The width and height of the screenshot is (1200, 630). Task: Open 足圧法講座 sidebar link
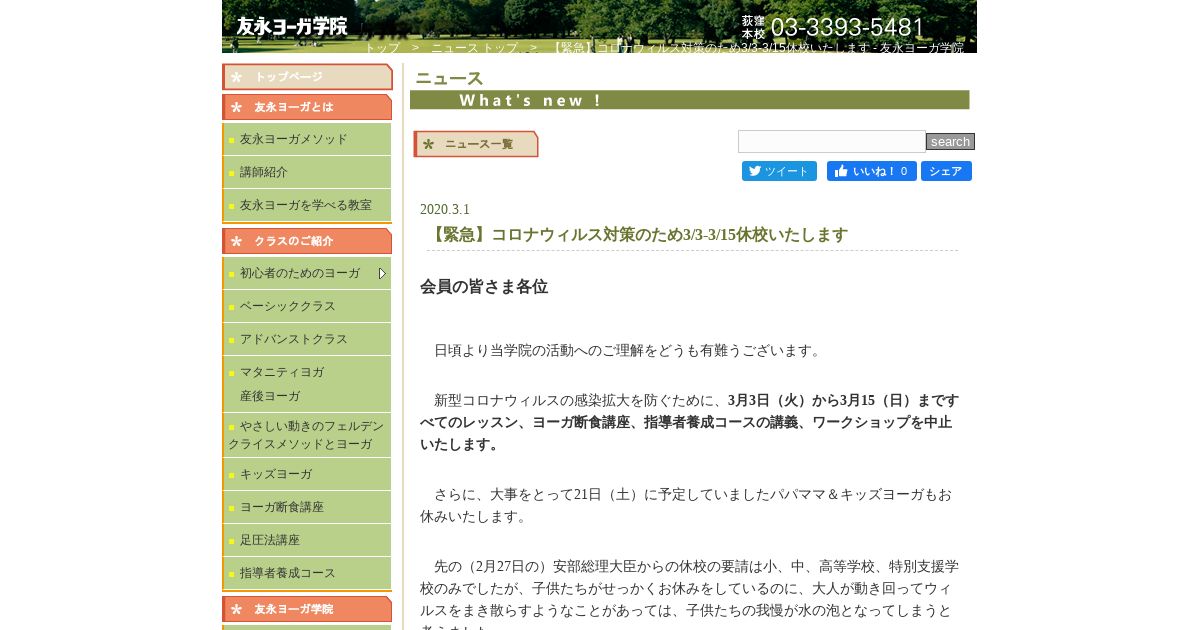pos(307,540)
